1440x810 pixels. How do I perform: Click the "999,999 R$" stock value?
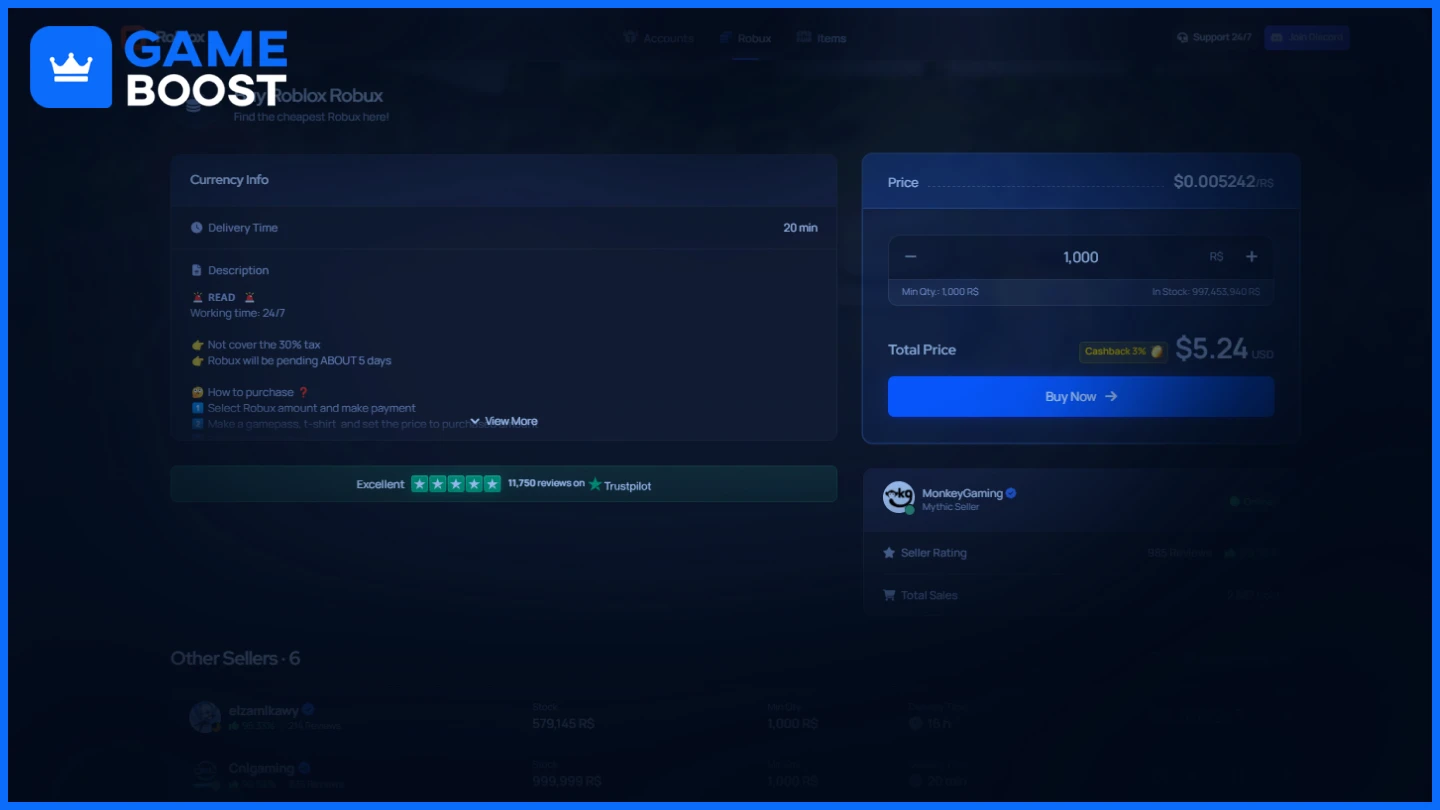[565, 781]
